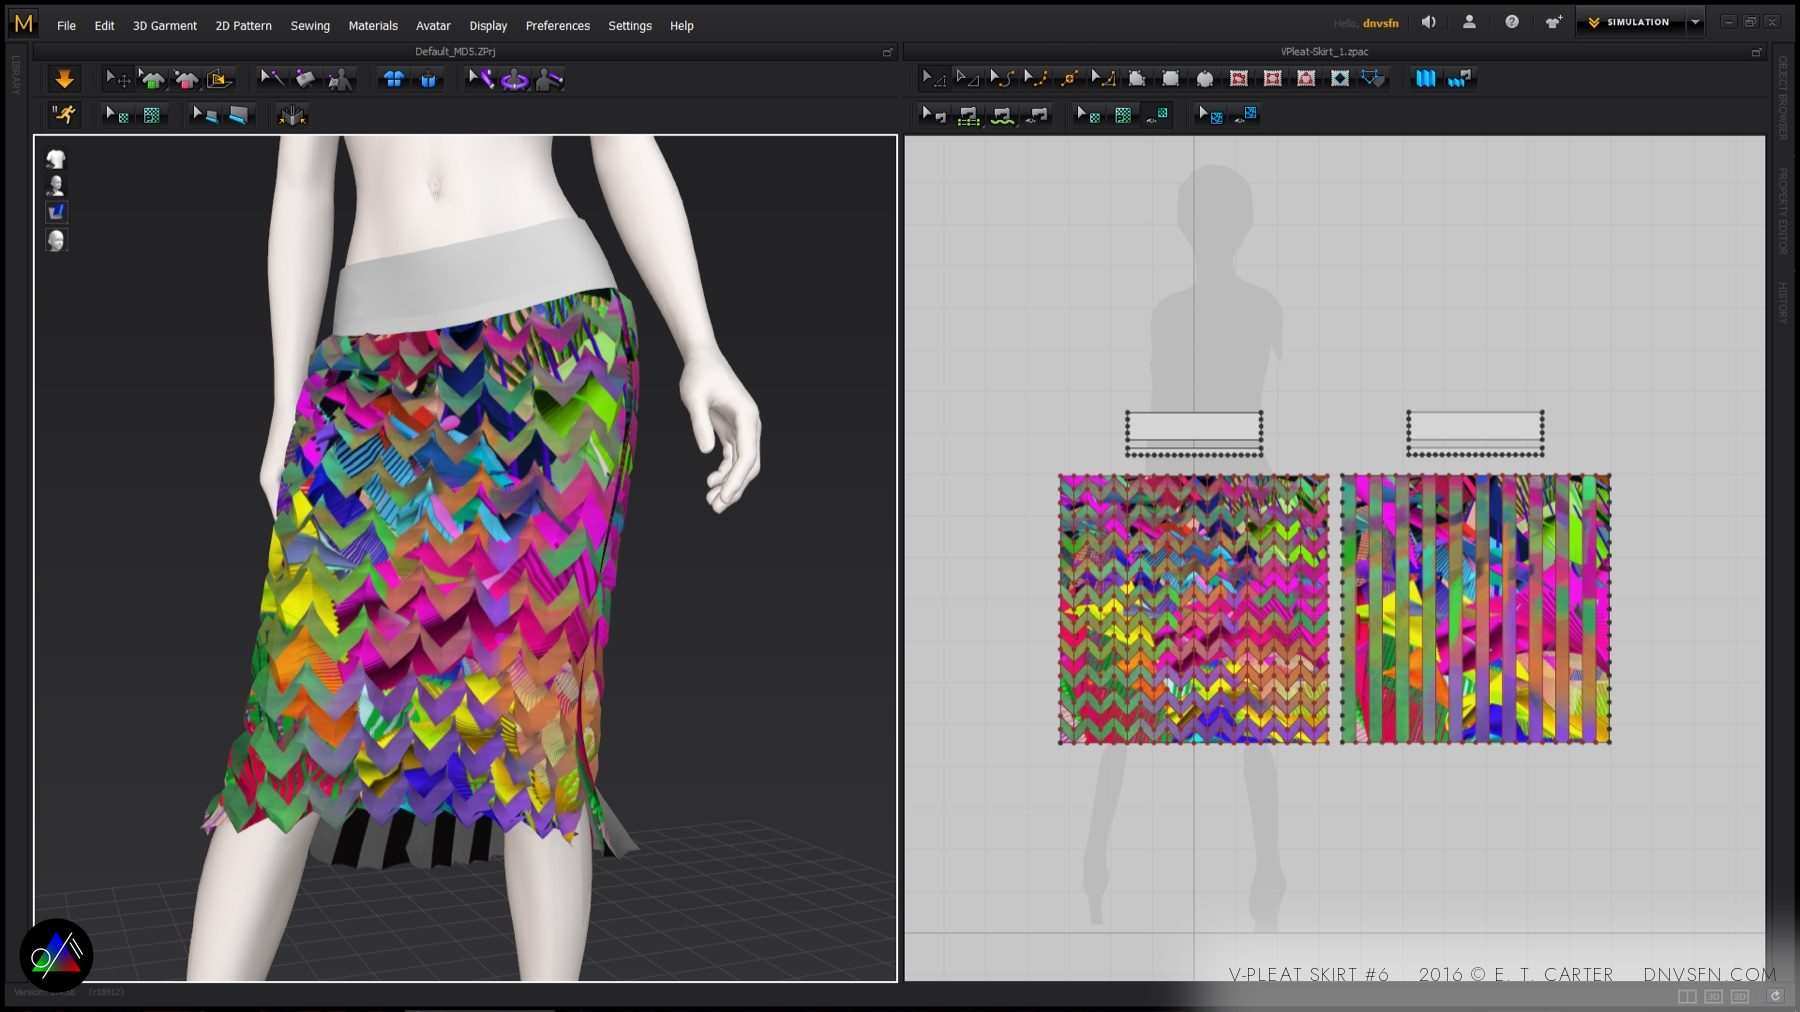Expand the Simulation mode dropdown arrow
This screenshot has height=1012, width=1800.
[x=1695, y=22]
